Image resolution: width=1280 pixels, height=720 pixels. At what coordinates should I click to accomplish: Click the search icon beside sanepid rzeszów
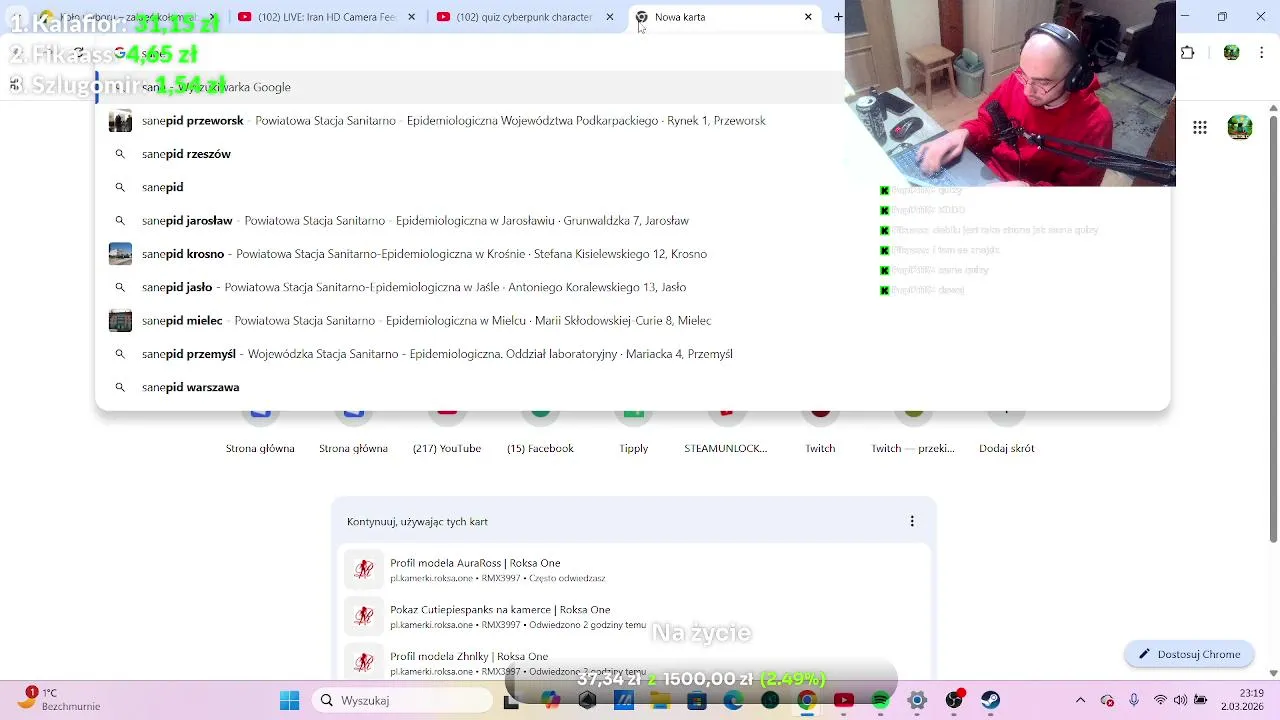[x=120, y=154]
